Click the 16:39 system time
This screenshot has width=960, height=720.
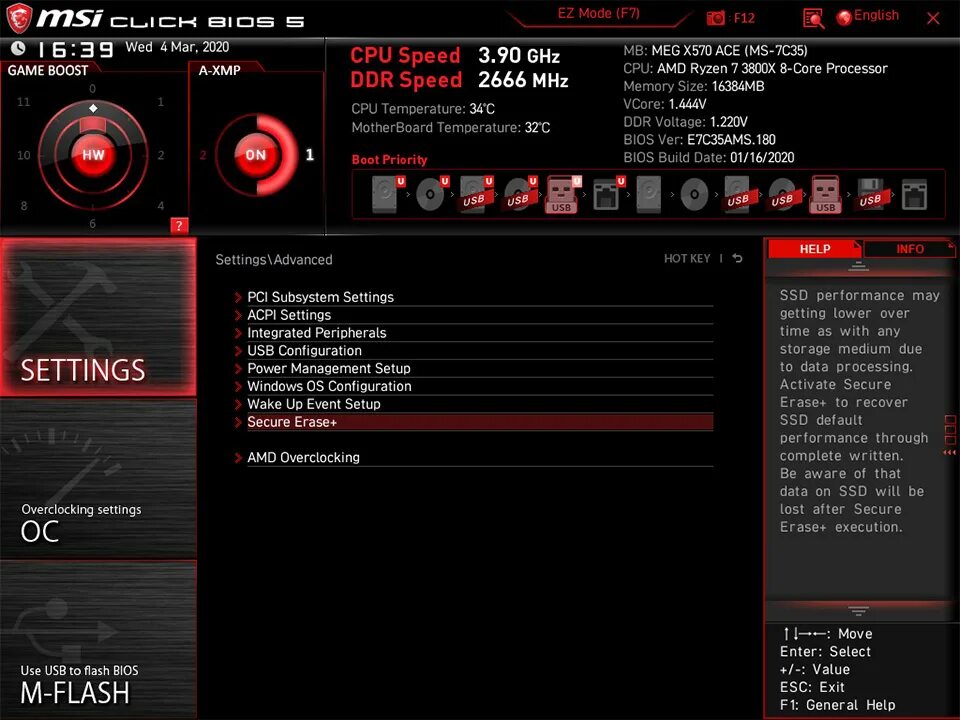pos(75,49)
